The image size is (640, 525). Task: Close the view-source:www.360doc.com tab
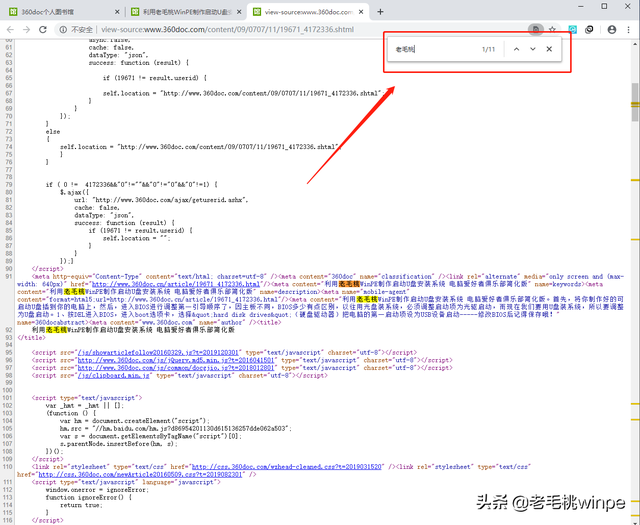coord(361,12)
